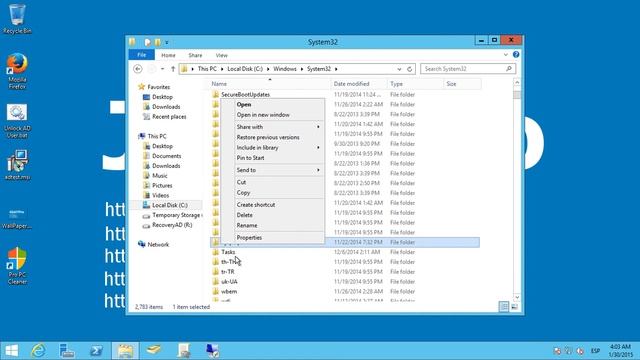Select the Unlock AD User.bat desktop icon
Viewport: 640px width, 360px height.
click(x=17, y=121)
